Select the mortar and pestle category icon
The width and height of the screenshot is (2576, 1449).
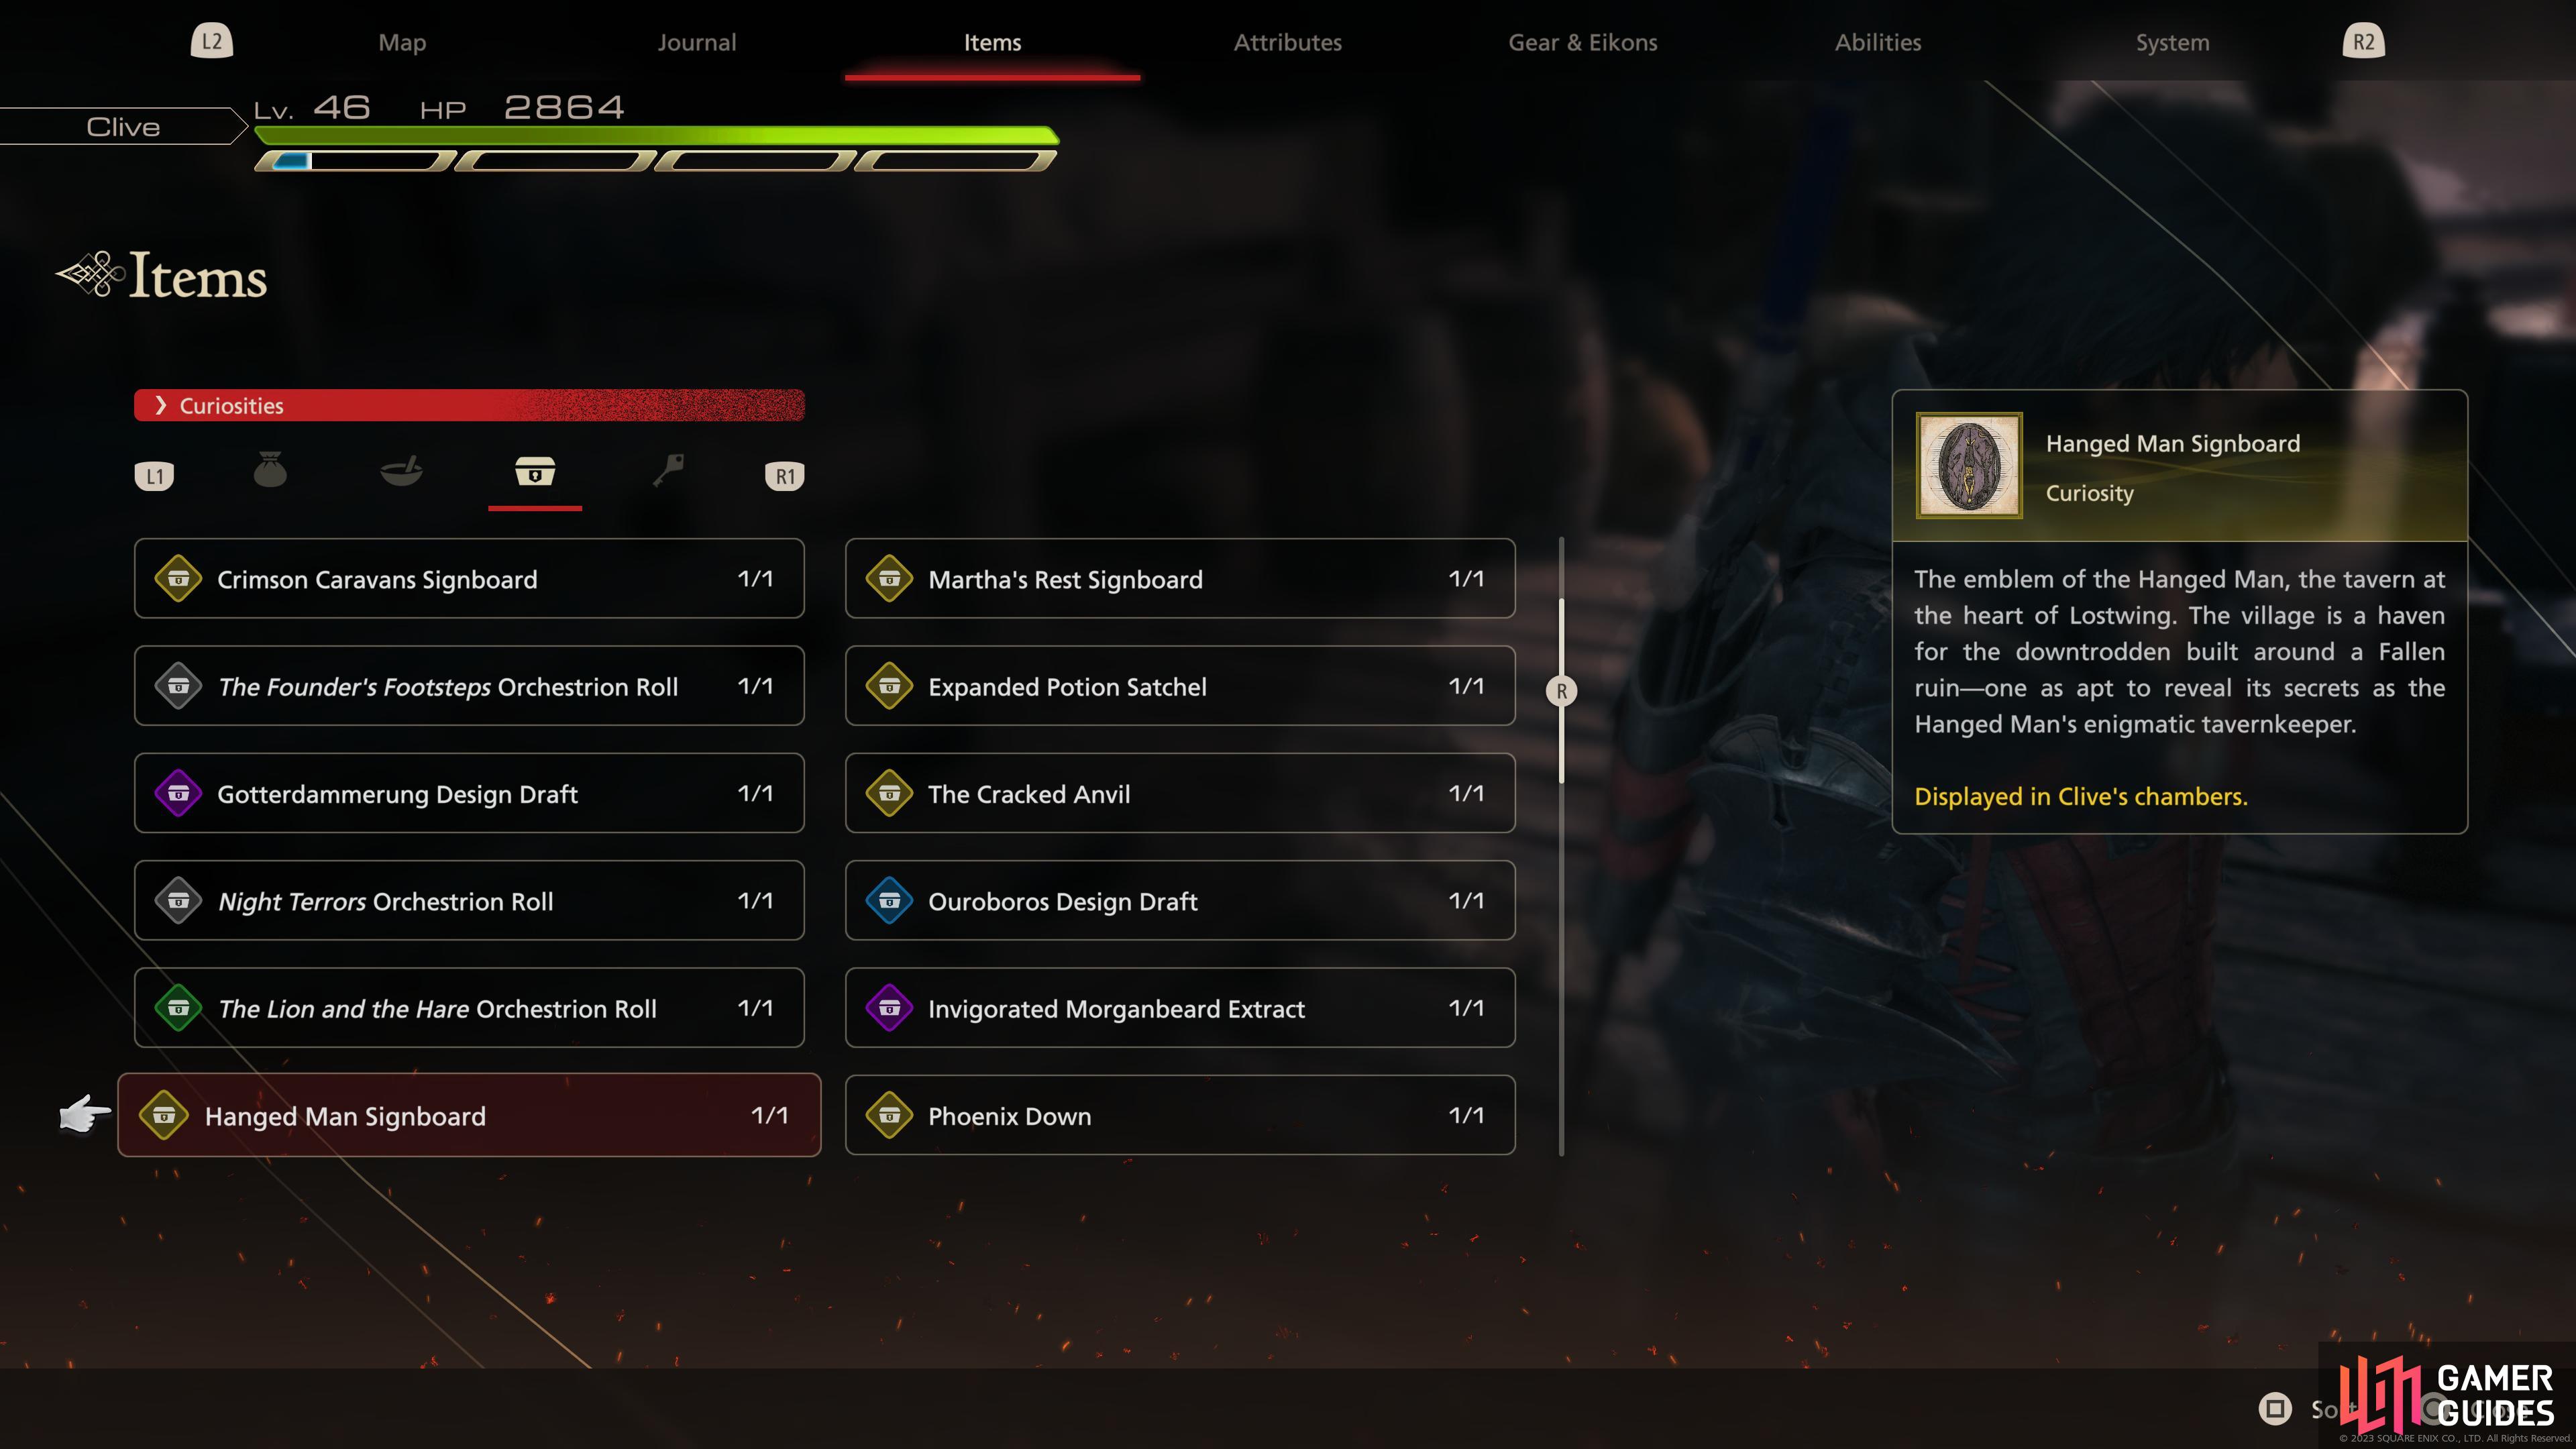click(x=402, y=470)
